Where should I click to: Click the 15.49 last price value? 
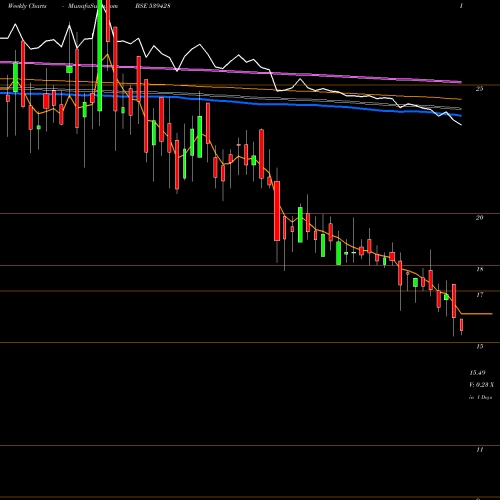point(477,373)
